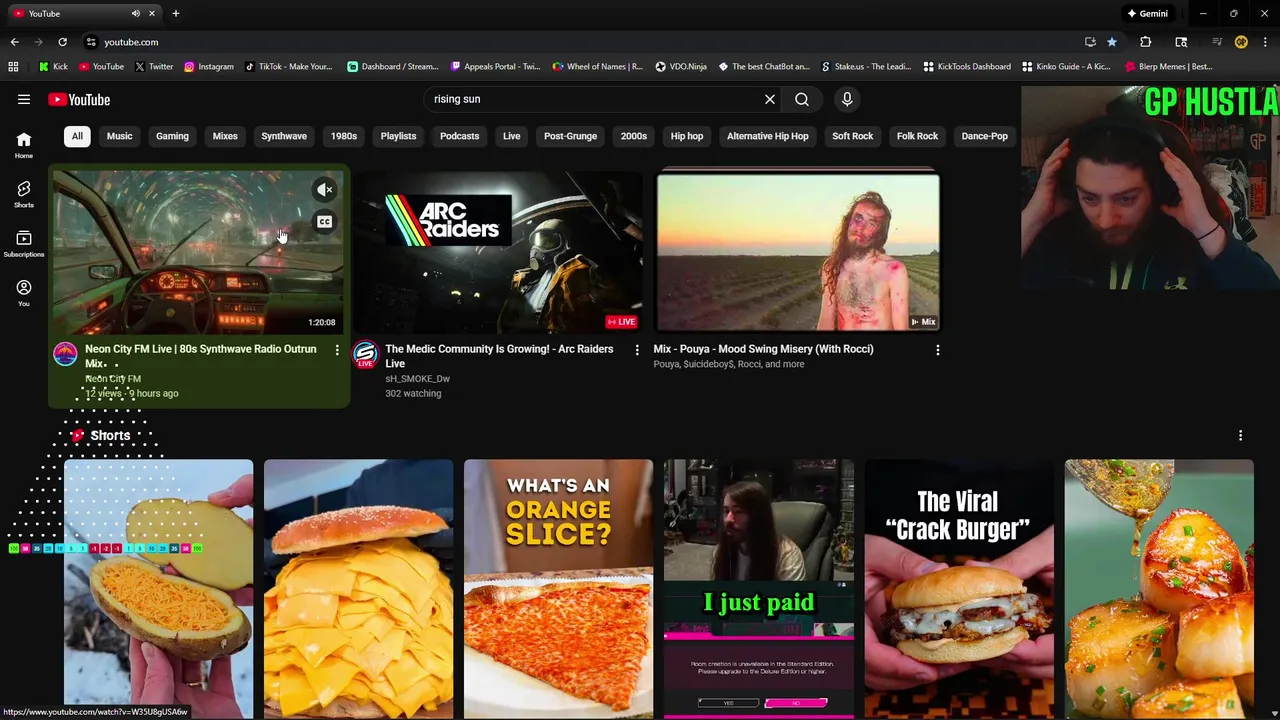Mute the YouTube tab audio icon
This screenshot has height=720, width=1280.
(x=136, y=13)
